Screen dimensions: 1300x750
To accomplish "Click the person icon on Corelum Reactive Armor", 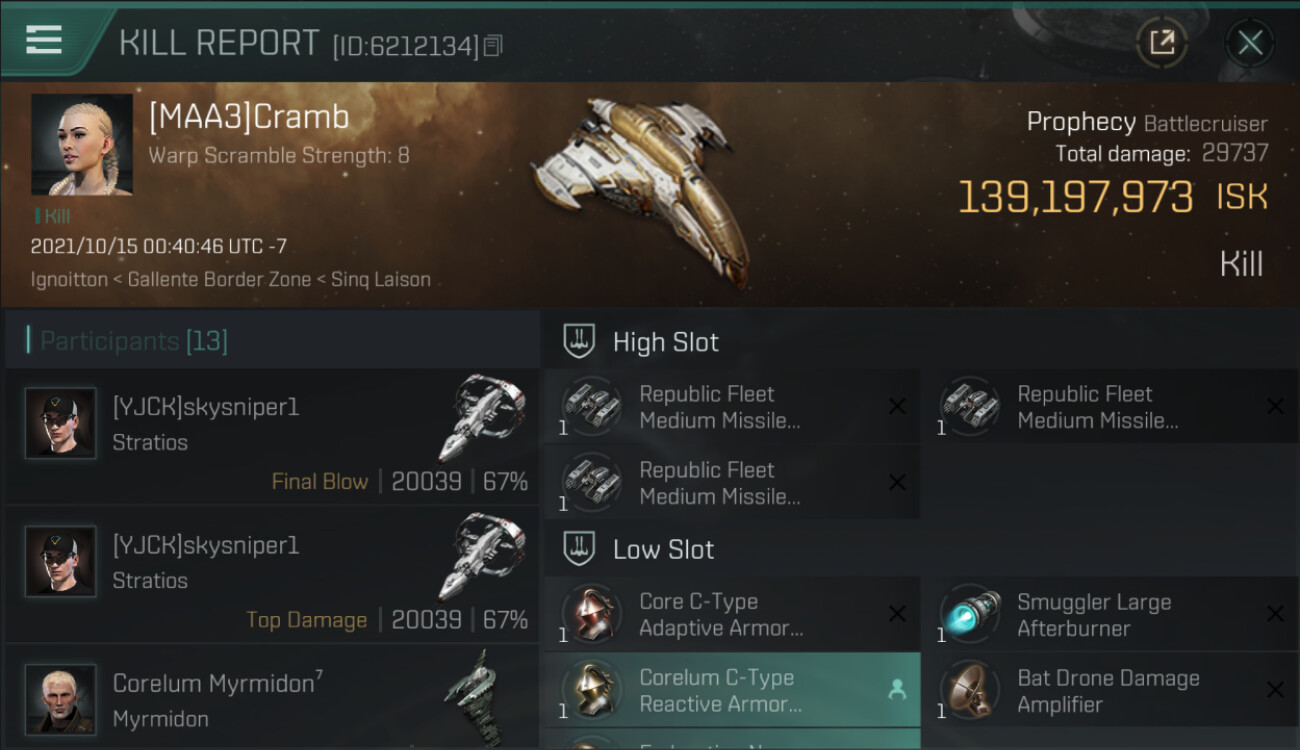I will 897,690.
